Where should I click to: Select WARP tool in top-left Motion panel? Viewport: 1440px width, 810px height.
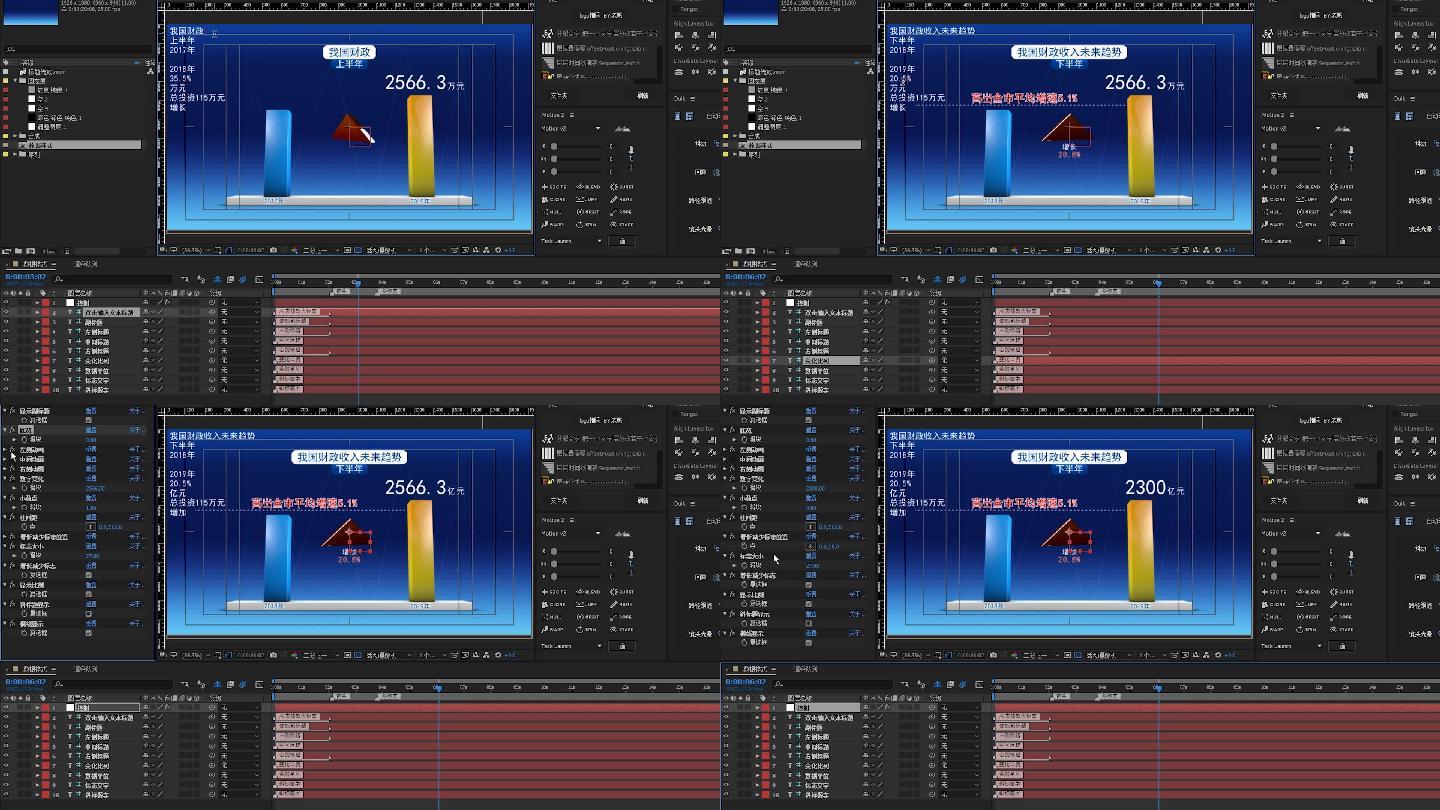[553, 224]
